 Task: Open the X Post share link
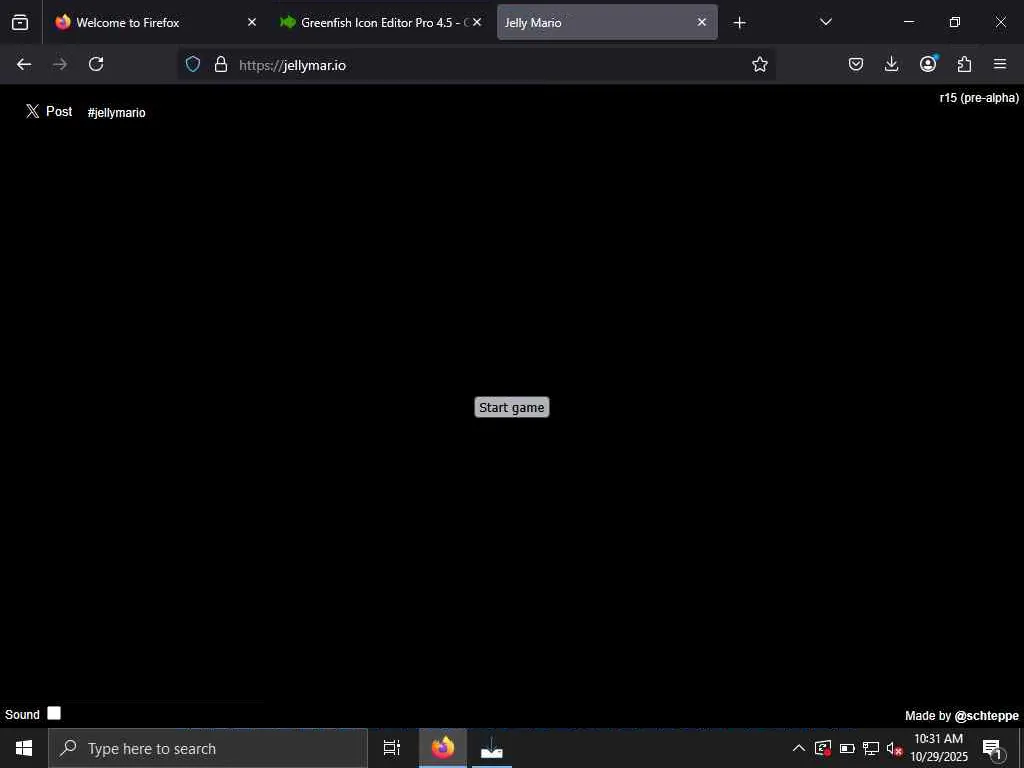pos(49,112)
